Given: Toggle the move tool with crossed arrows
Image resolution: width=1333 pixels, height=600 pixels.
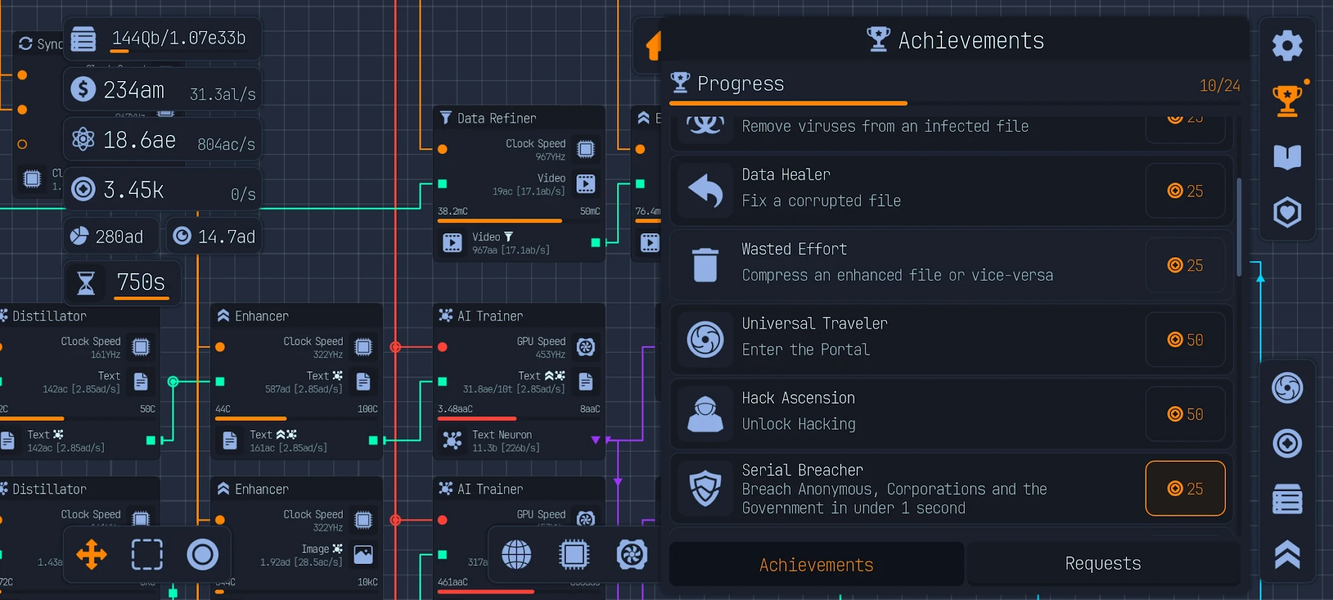Looking at the screenshot, I should pos(91,553).
